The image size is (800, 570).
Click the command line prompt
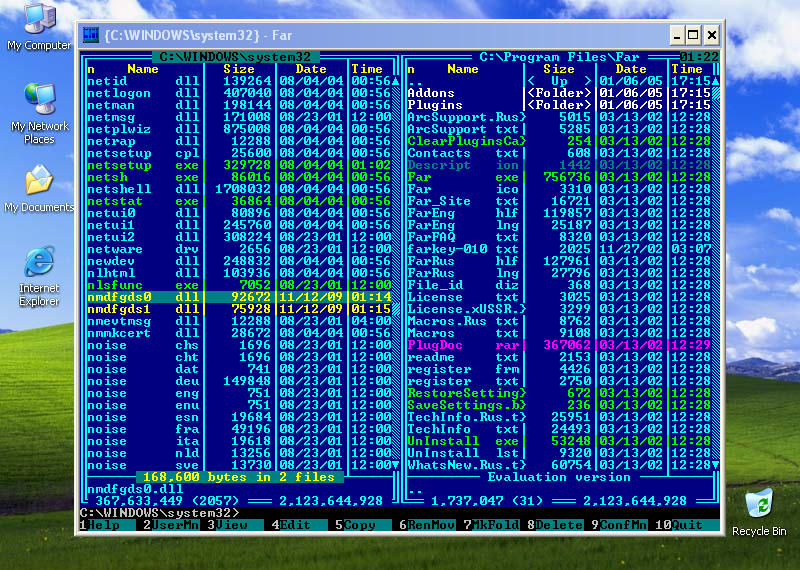[159, 512]
